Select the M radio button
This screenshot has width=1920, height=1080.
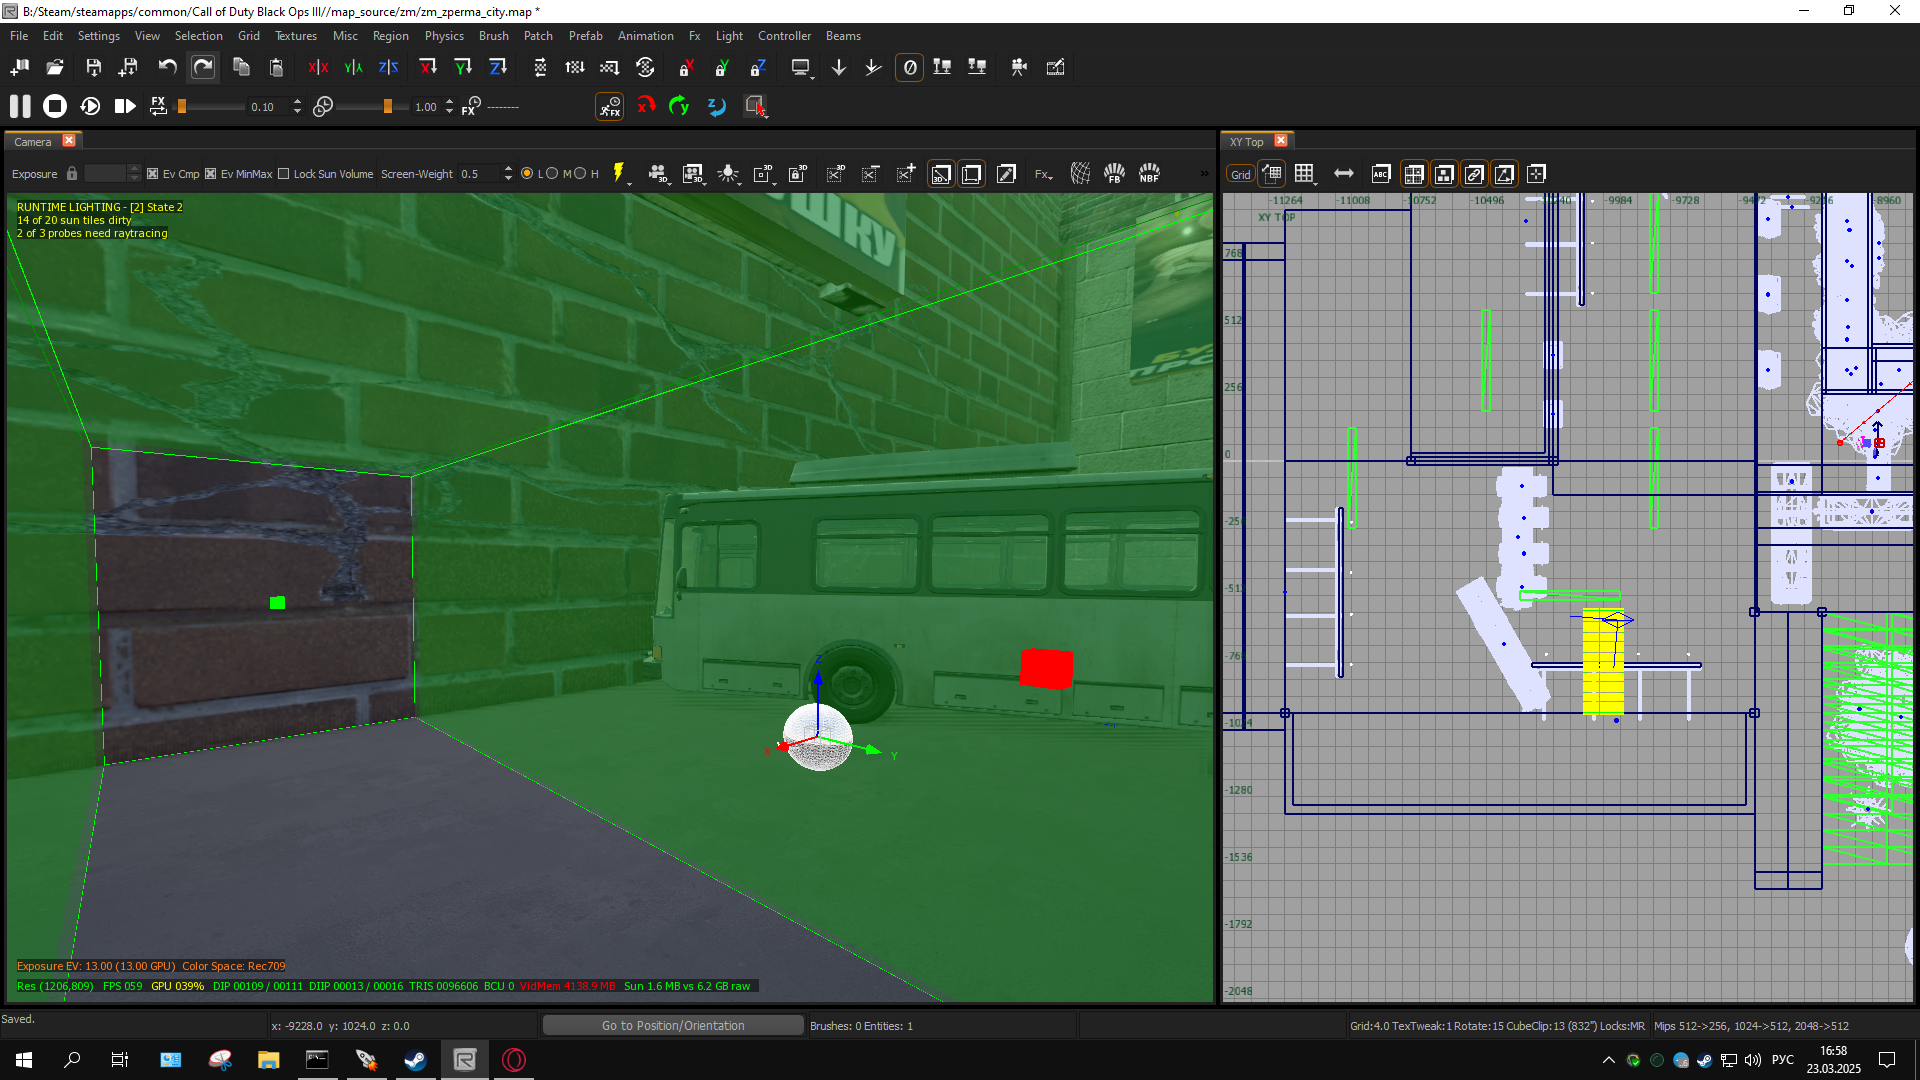point(552,174)
